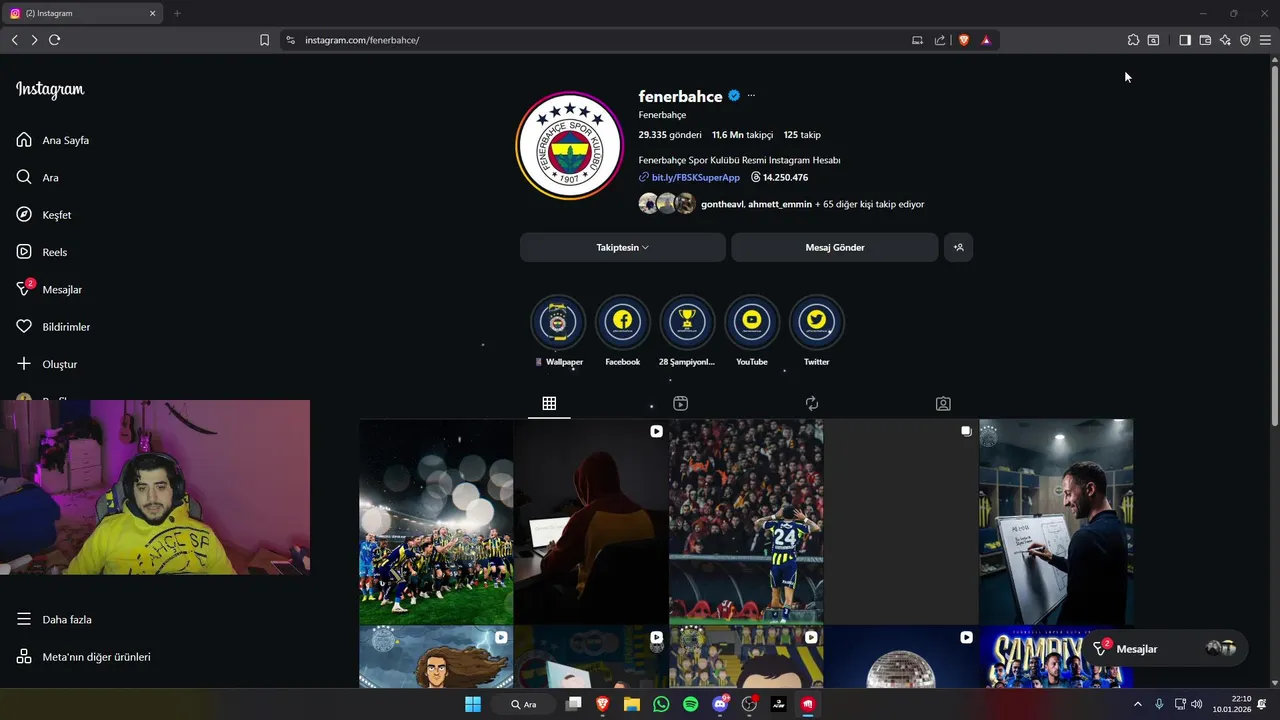Open post of man writing on whiteboard
Image resolution: width=1280 pixels, height=720 pixels.
[x=1056, y=522]
